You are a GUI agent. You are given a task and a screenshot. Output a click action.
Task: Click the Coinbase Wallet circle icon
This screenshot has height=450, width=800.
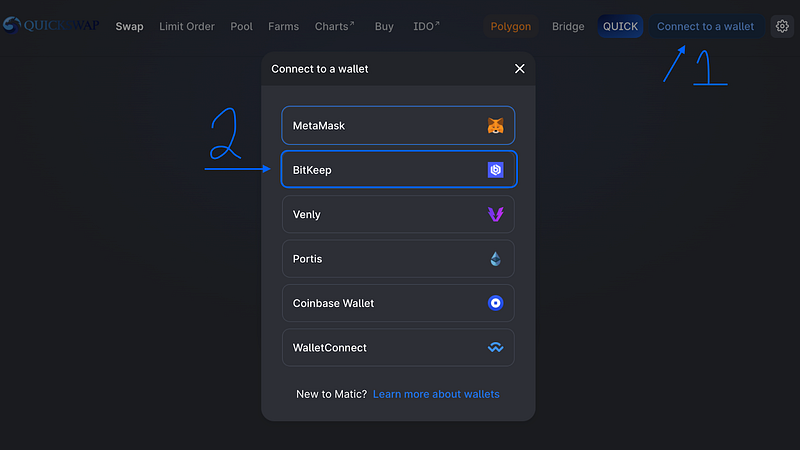(495, 303)
